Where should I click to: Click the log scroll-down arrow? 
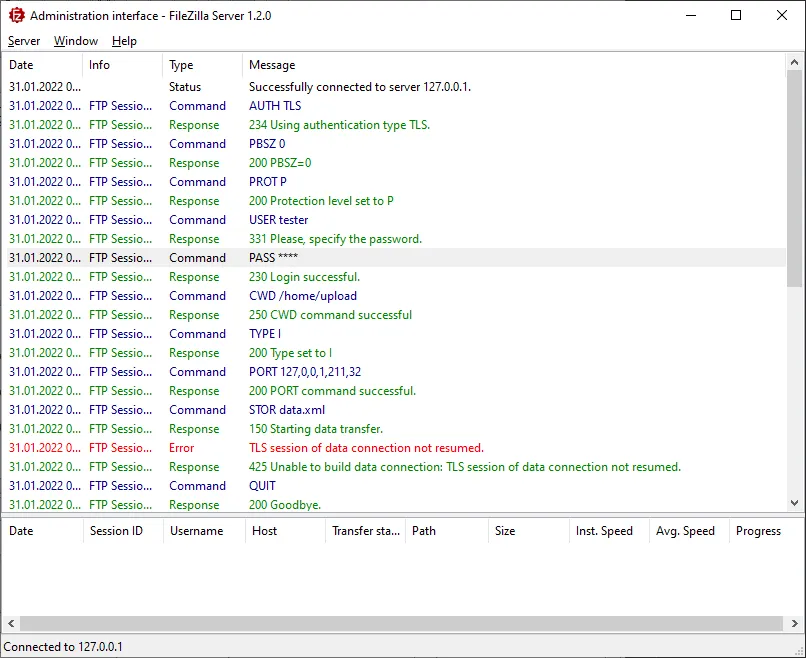click(795, 503)
